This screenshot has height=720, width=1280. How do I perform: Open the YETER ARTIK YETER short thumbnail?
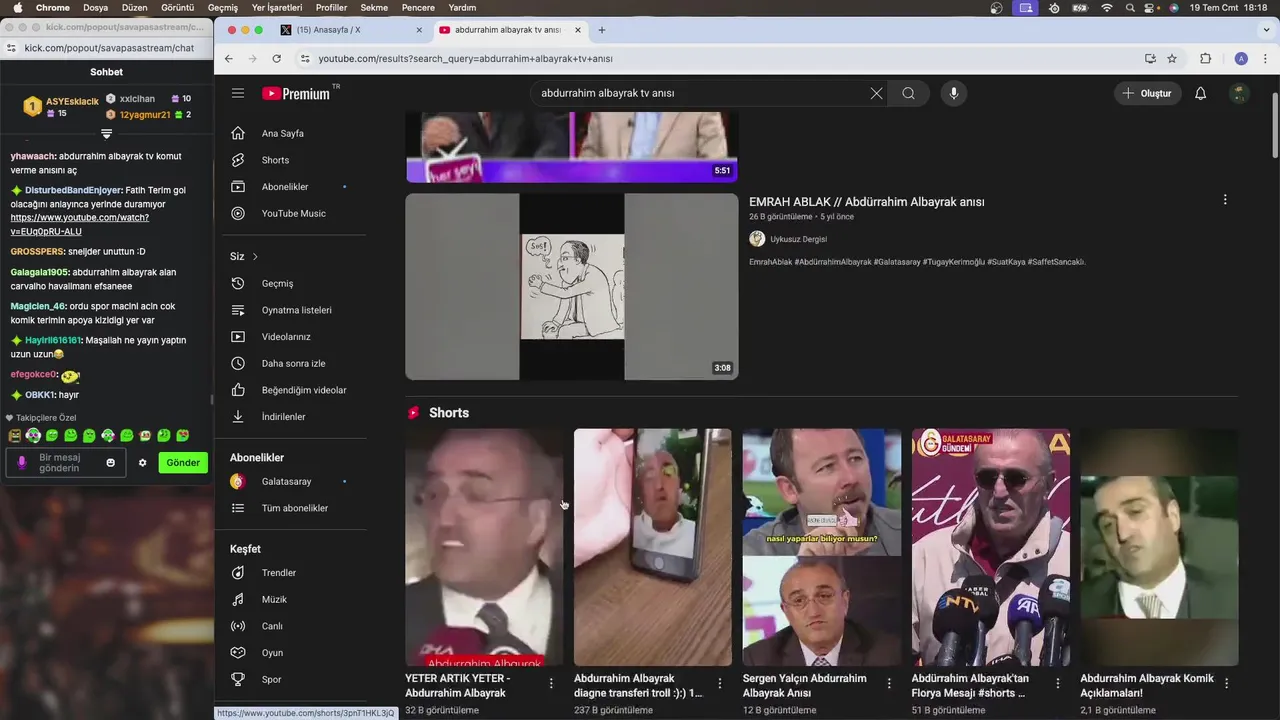point(484,547)
